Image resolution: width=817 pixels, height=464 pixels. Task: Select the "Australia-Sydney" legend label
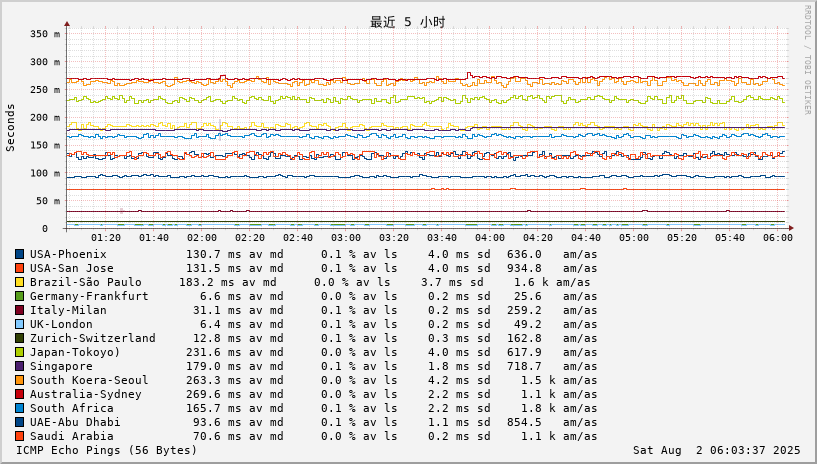pos(85,394)
